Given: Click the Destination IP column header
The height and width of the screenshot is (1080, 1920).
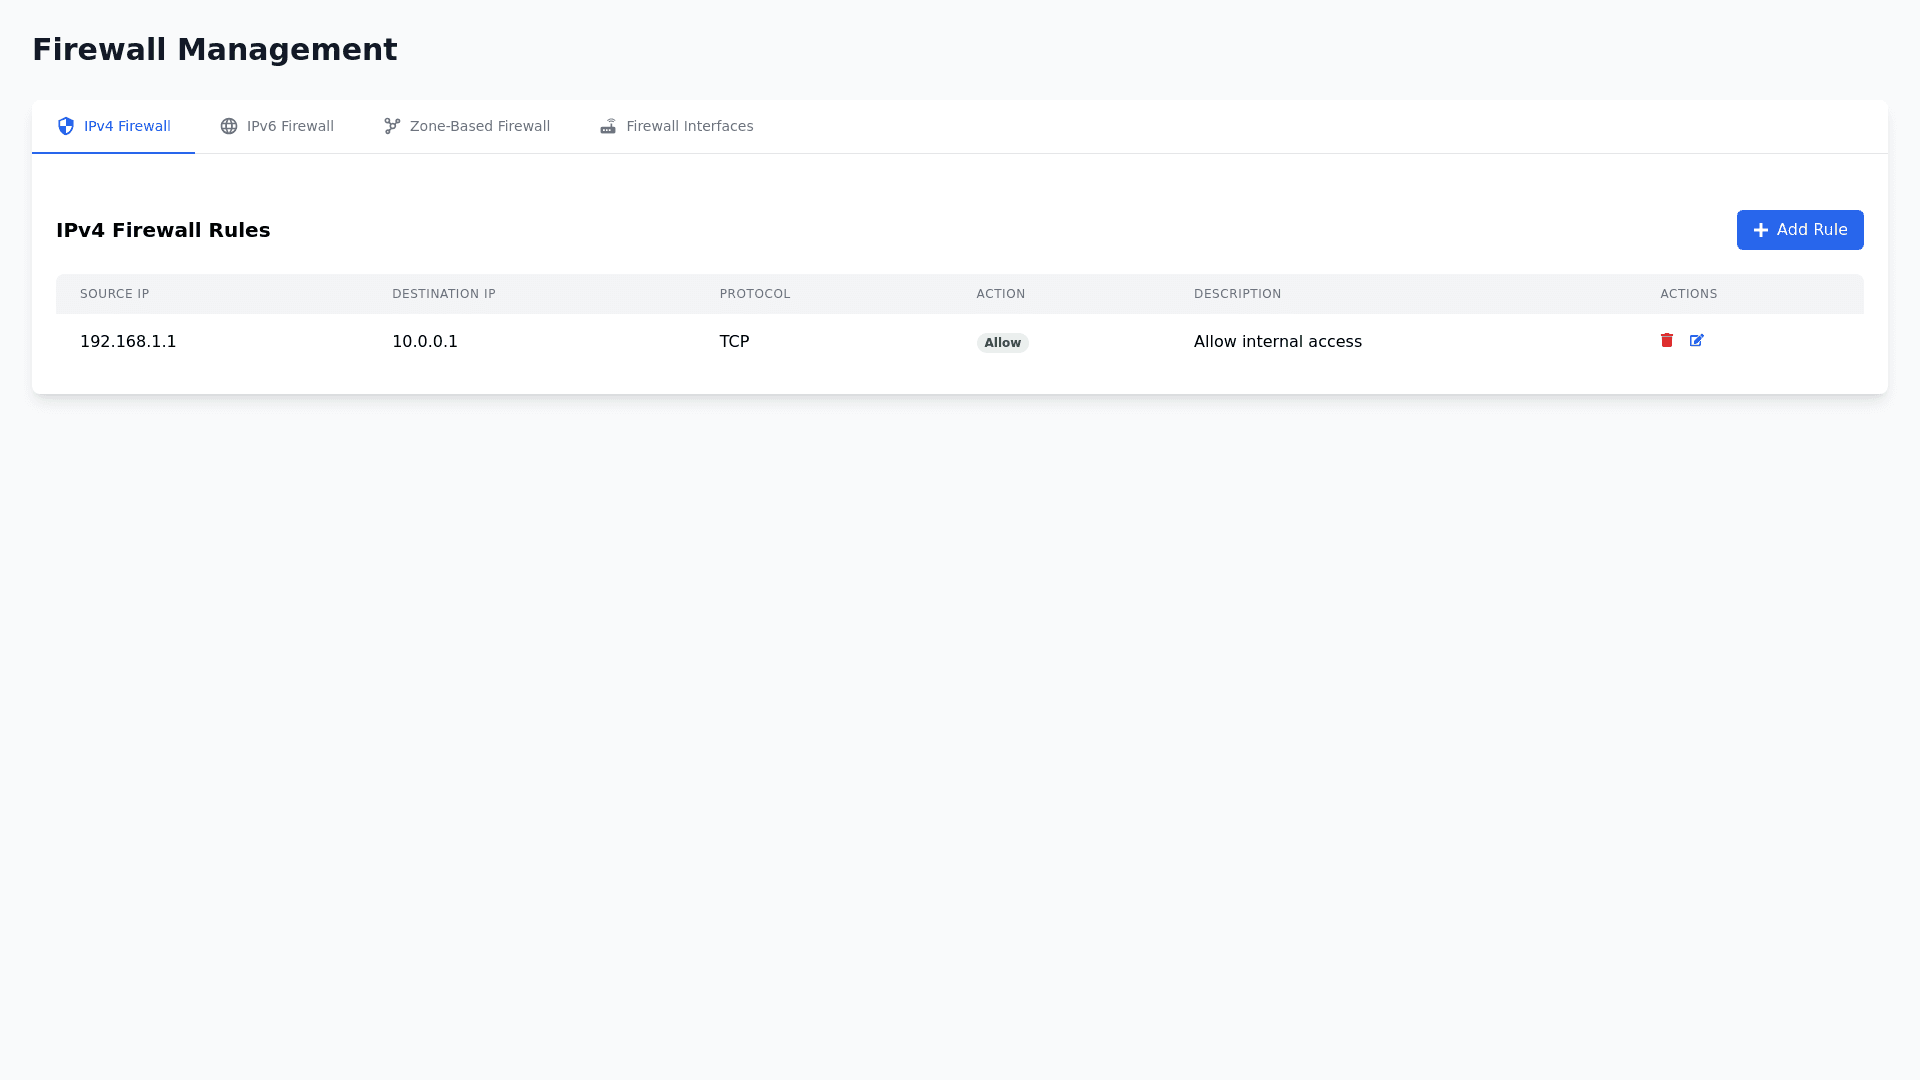Looking at the screenshot, I should (443, 294).
